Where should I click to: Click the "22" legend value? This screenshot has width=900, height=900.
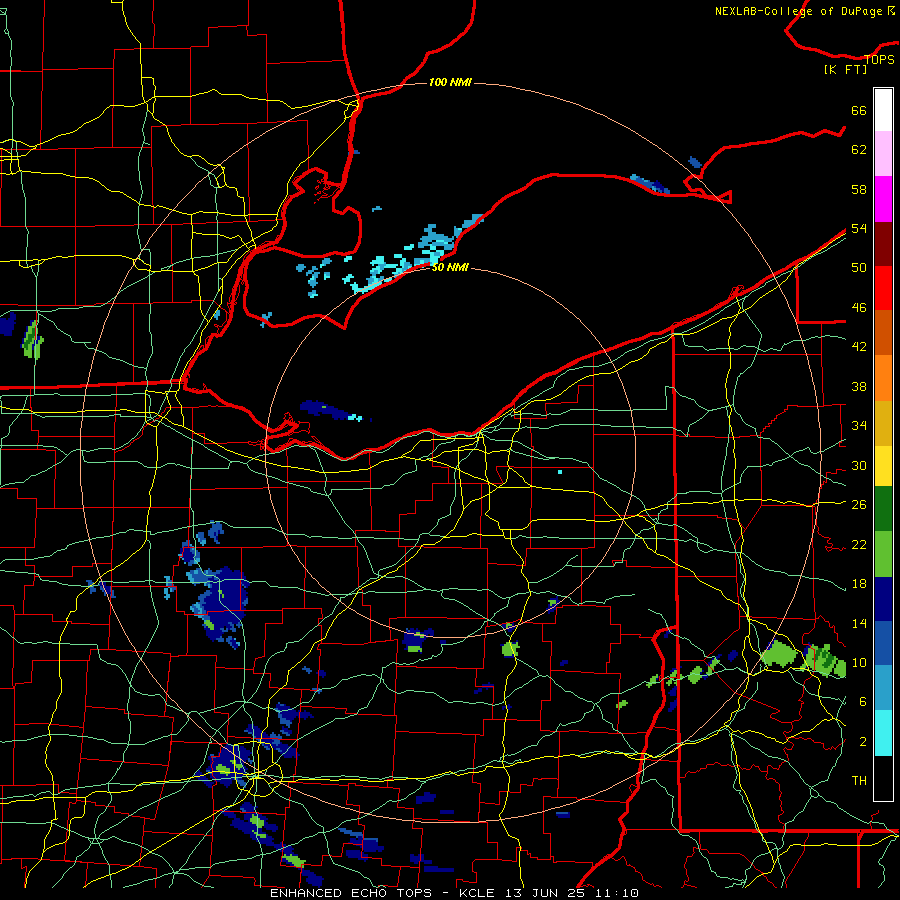pyautogui.click(x=859, y=545)
